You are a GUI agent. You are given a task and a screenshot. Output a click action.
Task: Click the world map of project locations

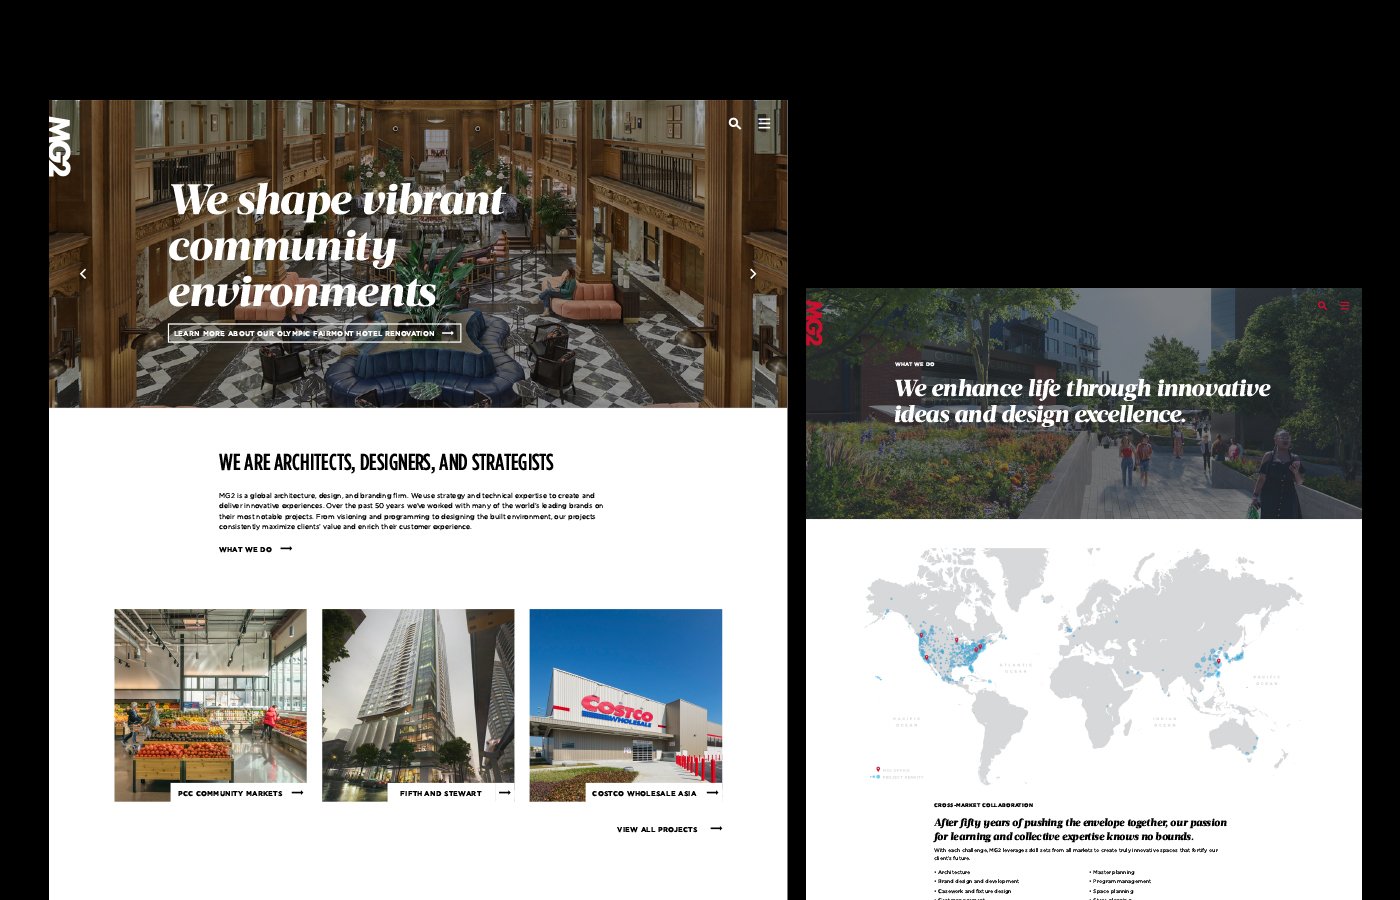pos(1083,665)
